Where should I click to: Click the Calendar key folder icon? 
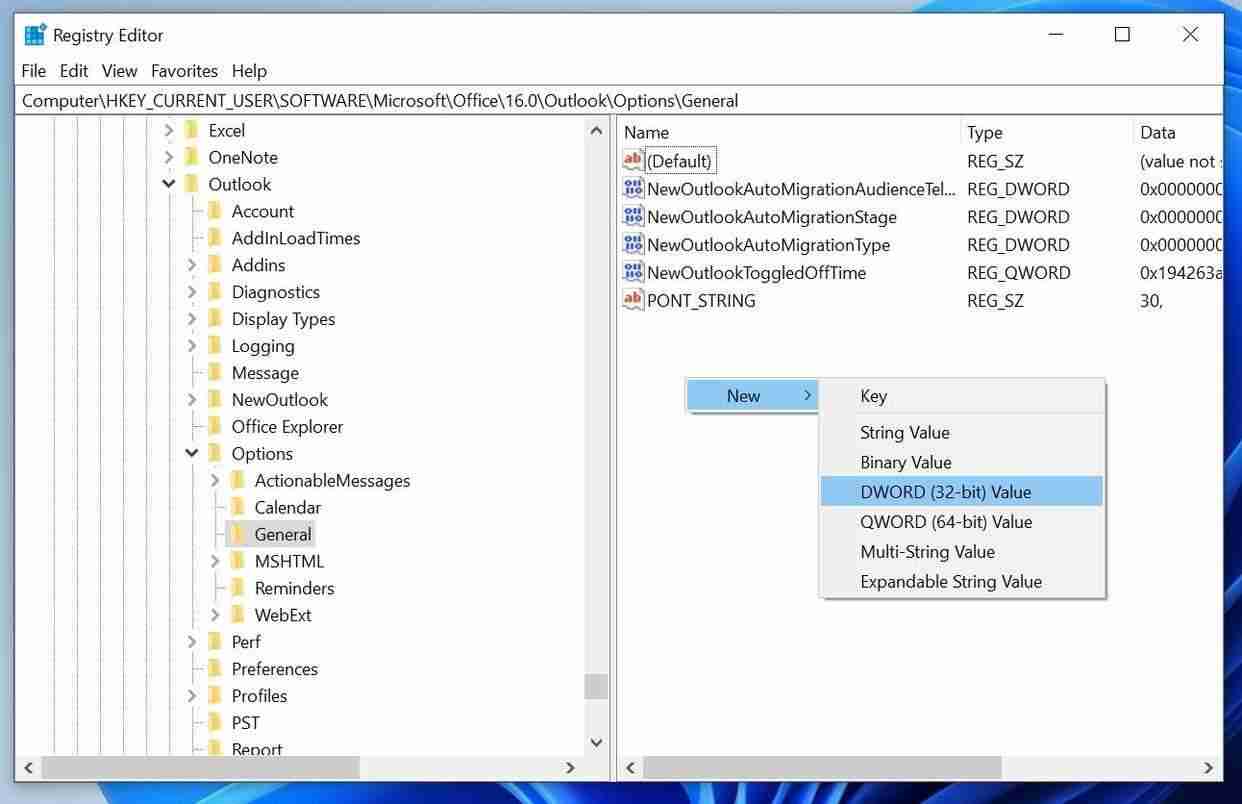coord(238,507)
